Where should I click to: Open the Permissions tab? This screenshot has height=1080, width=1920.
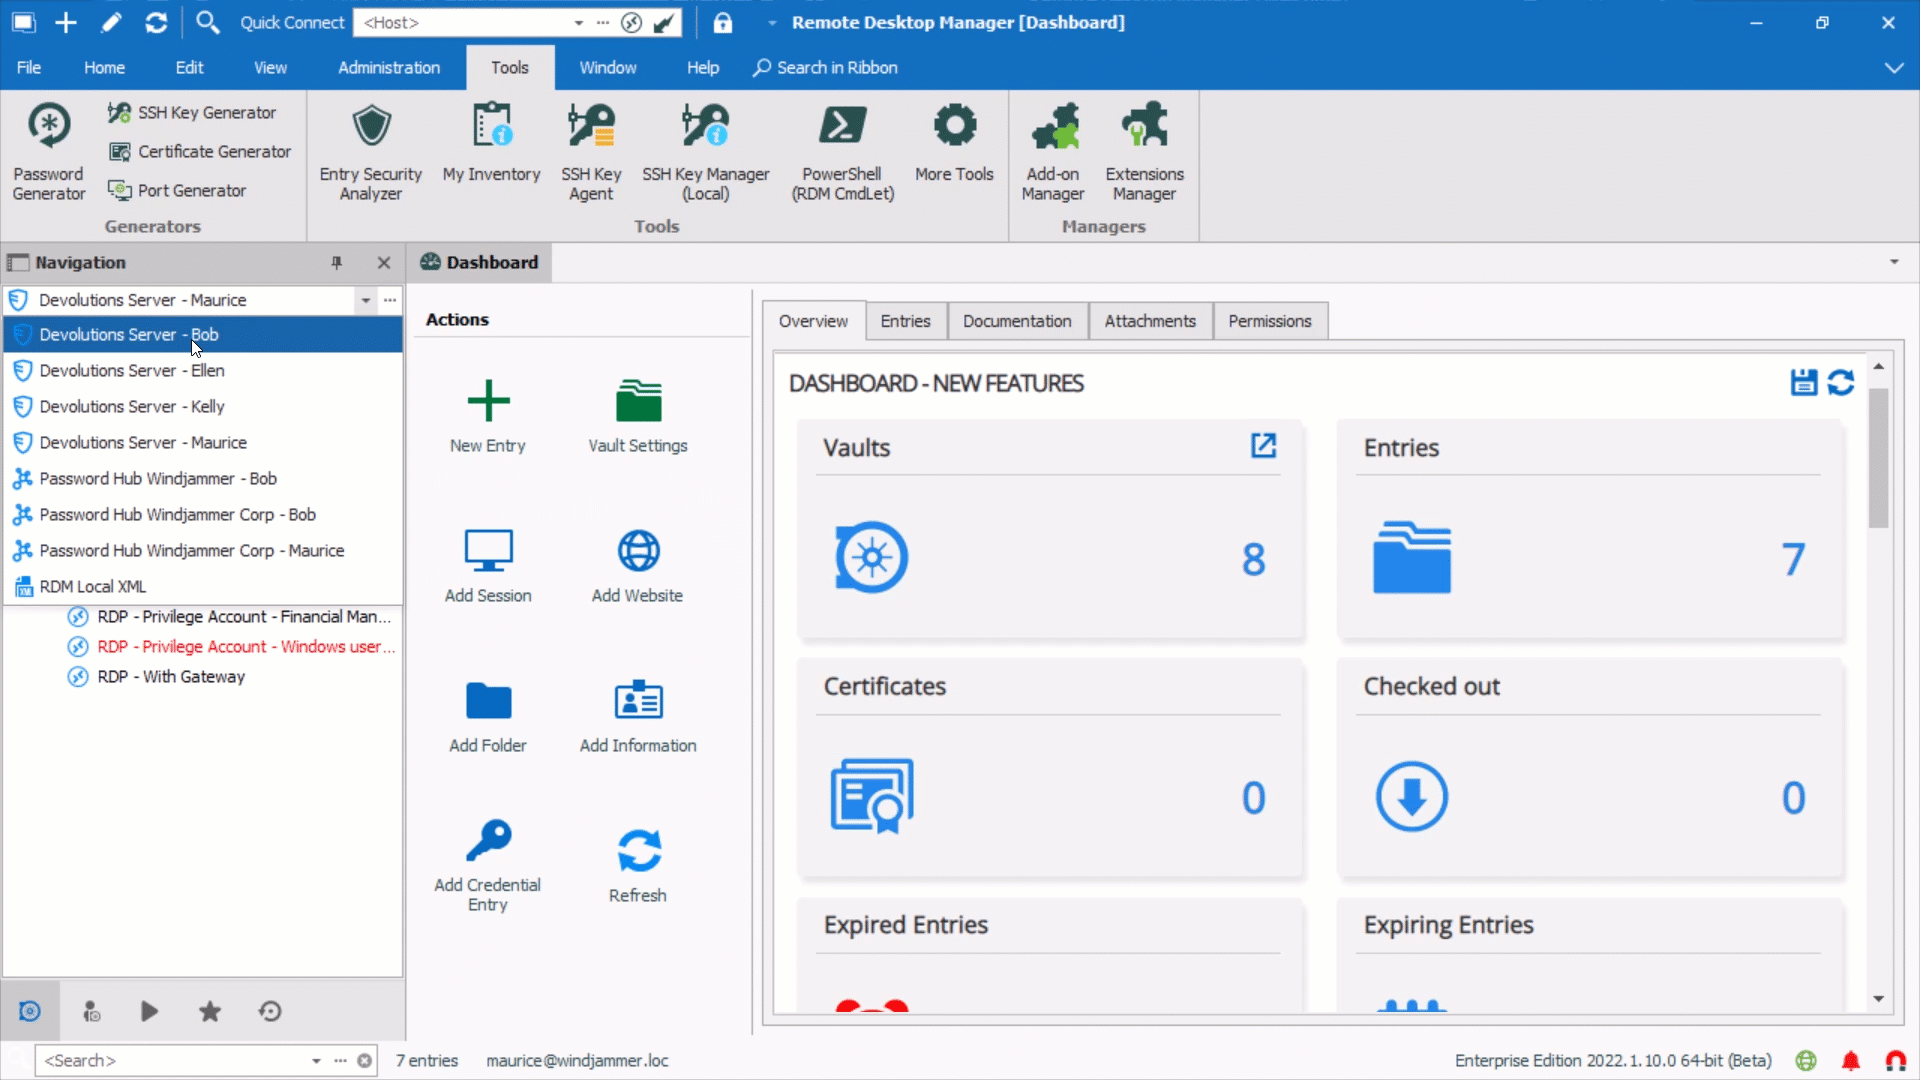1269,321
